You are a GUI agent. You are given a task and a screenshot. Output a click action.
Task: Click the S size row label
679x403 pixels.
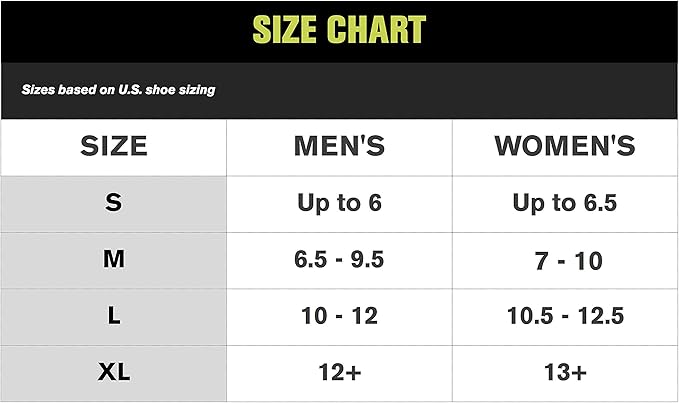(113, 203)
